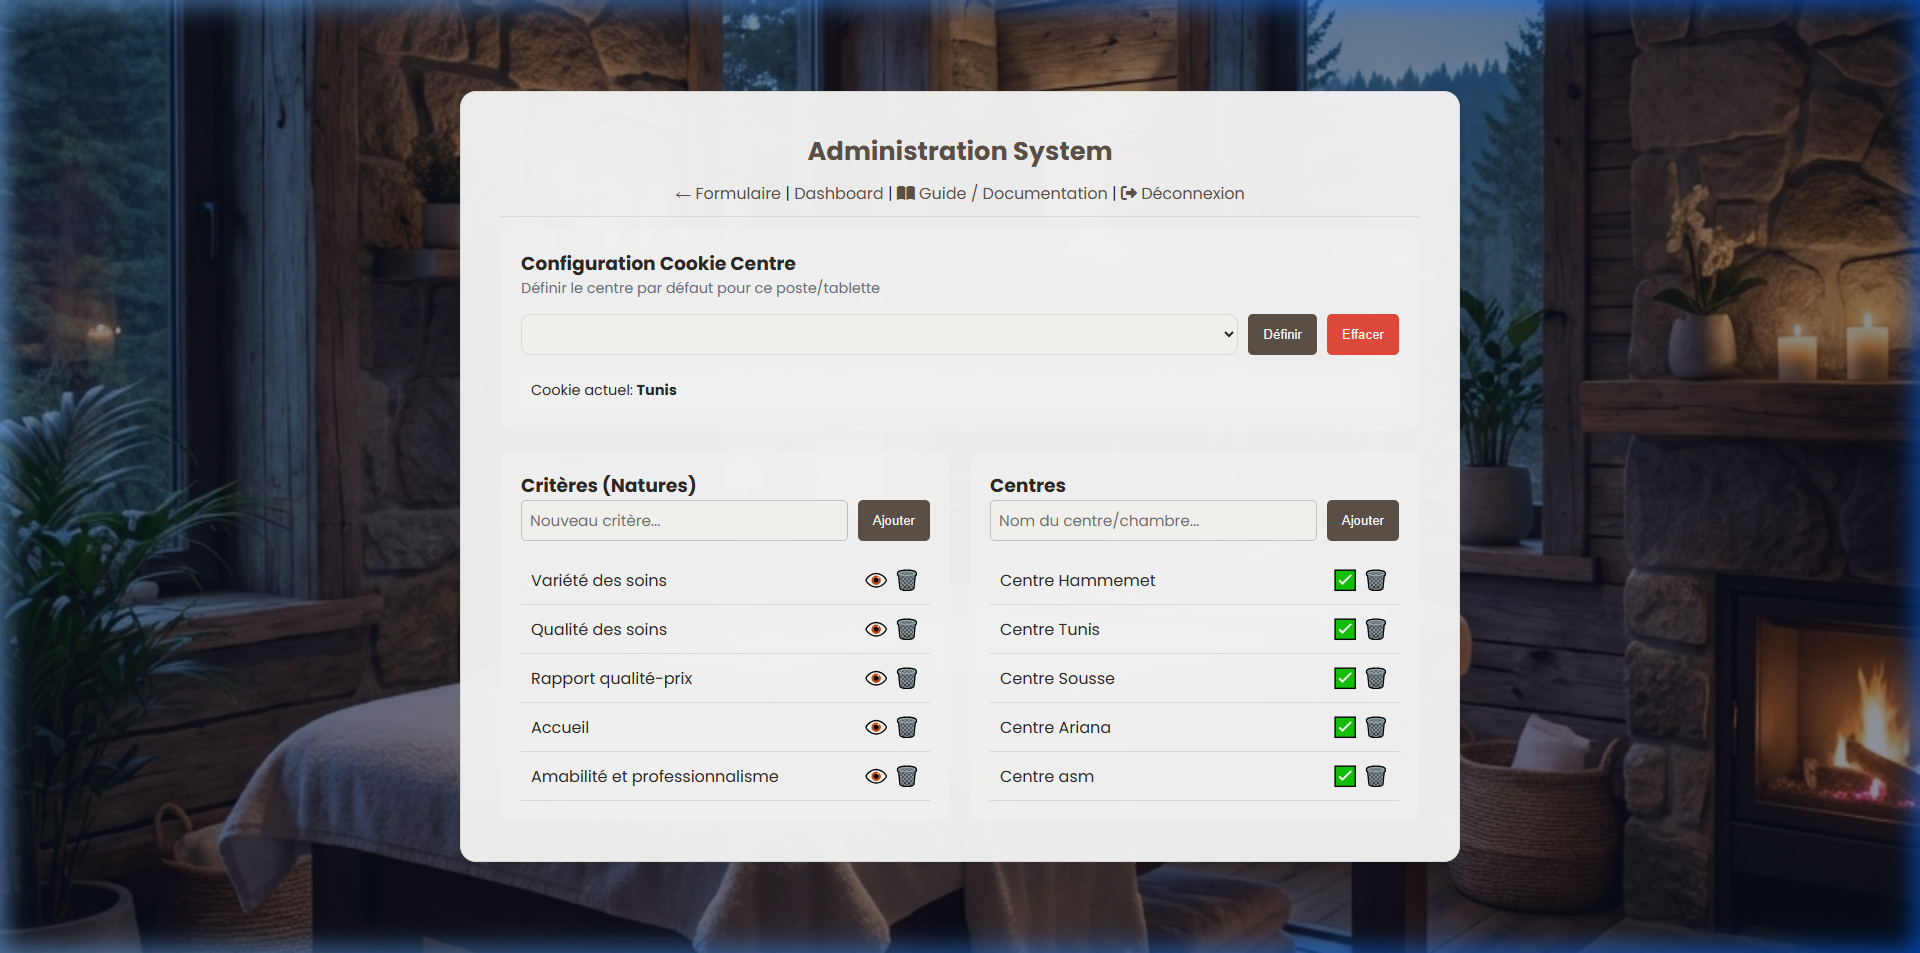Delete Centre Tunis with trash icon
1920x953 pixels.
(x=1376, y=629)
